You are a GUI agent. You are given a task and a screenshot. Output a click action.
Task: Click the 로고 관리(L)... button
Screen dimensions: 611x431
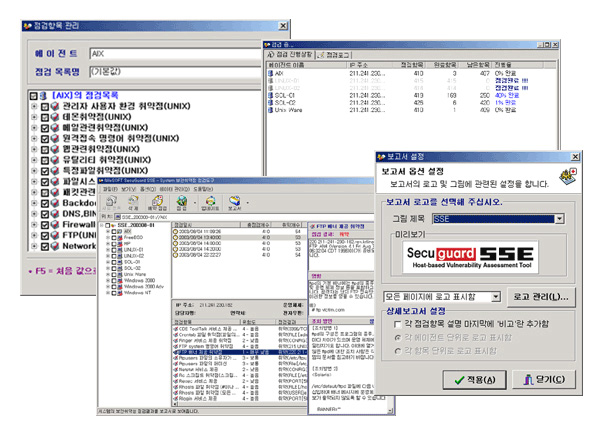541,297
